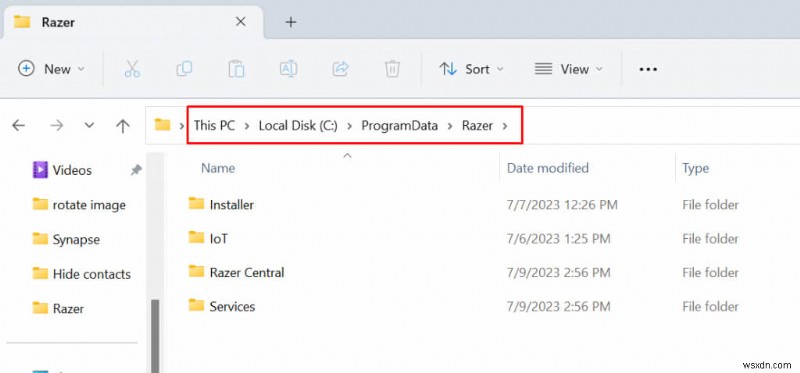Open the Sort dropdown menu

pyautogui.click(x=471, y=69)
